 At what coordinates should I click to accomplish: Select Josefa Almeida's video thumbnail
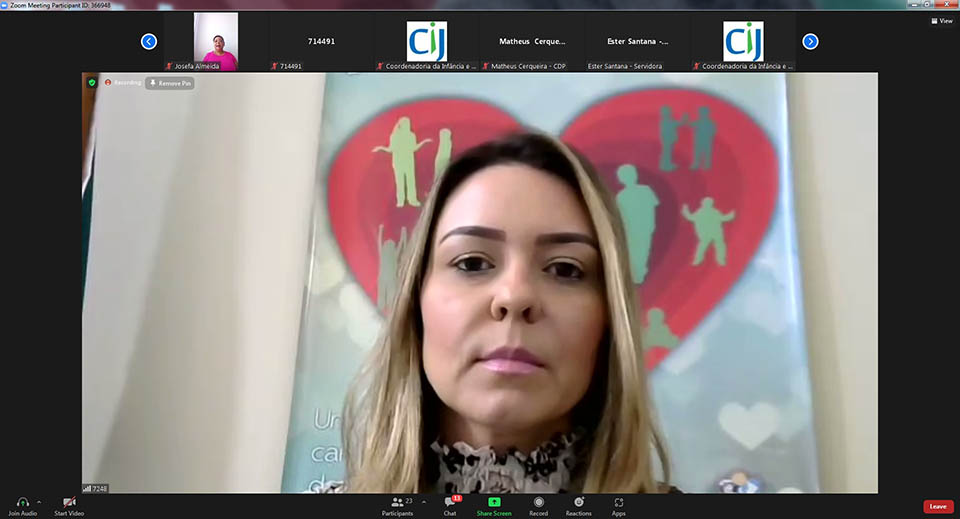(x=216, y=42)
